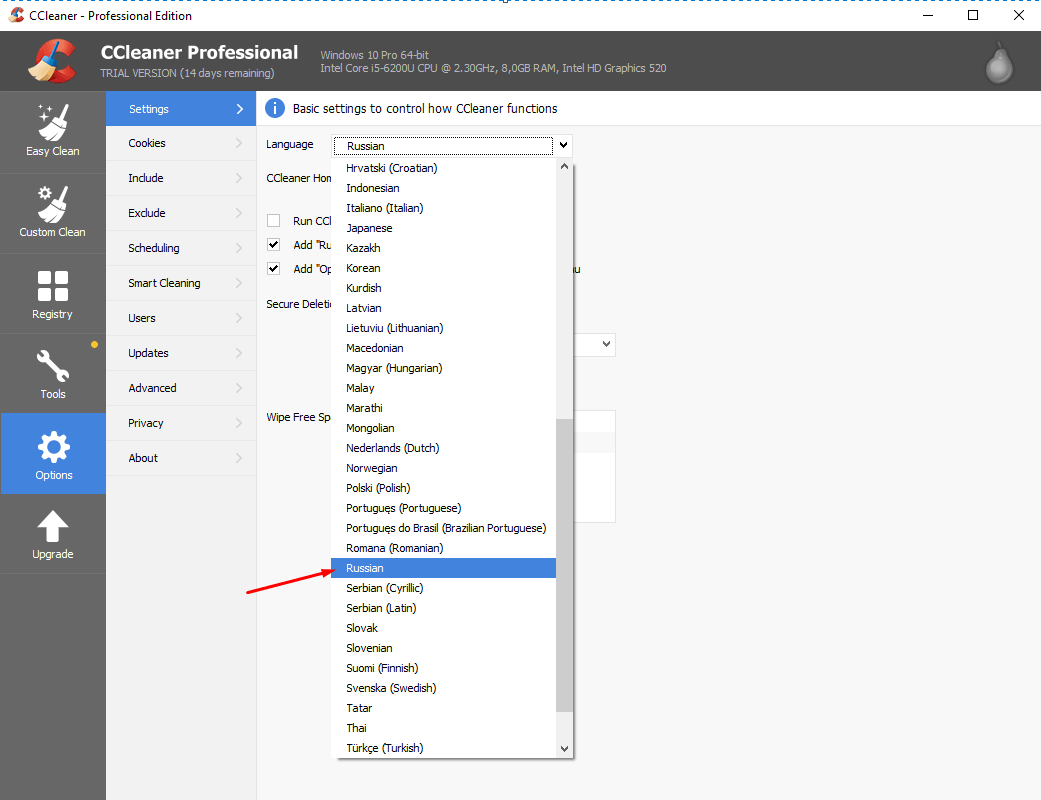Open the Easy Clean section
The width and height of the screenshot is (1041, 800).
pyautogui.click(x=52, y=131)
